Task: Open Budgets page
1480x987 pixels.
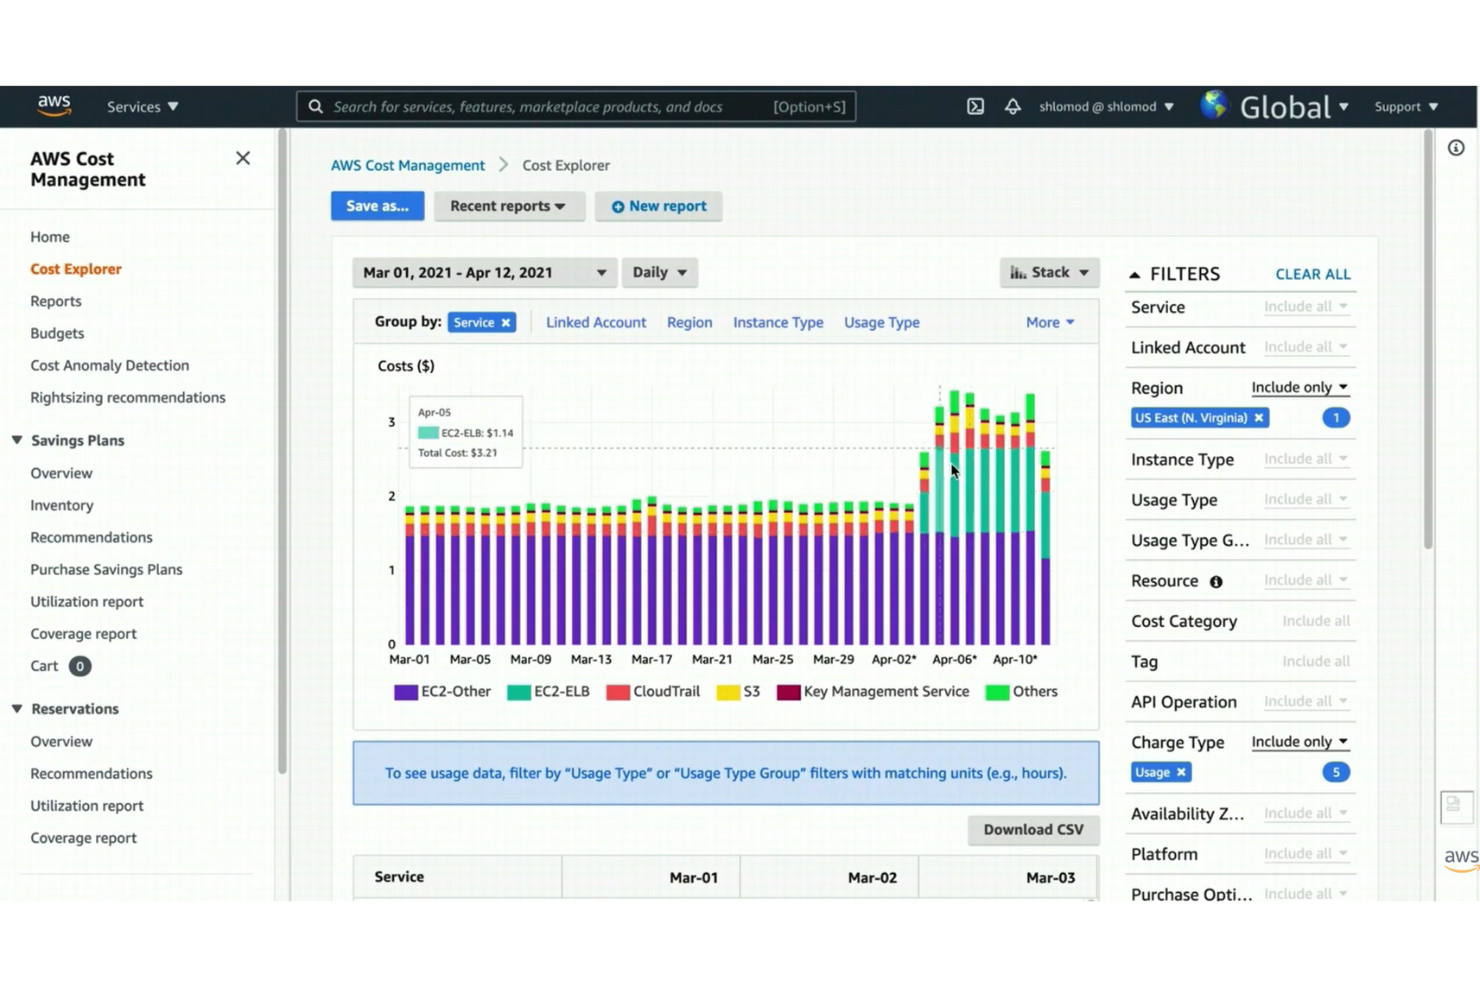Action: point(57,333)
